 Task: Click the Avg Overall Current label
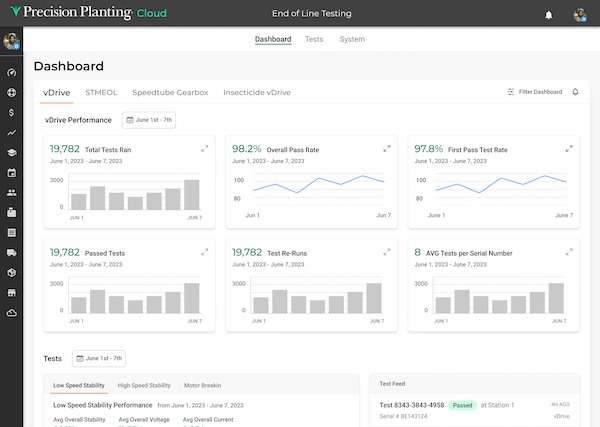pos(208,420)
